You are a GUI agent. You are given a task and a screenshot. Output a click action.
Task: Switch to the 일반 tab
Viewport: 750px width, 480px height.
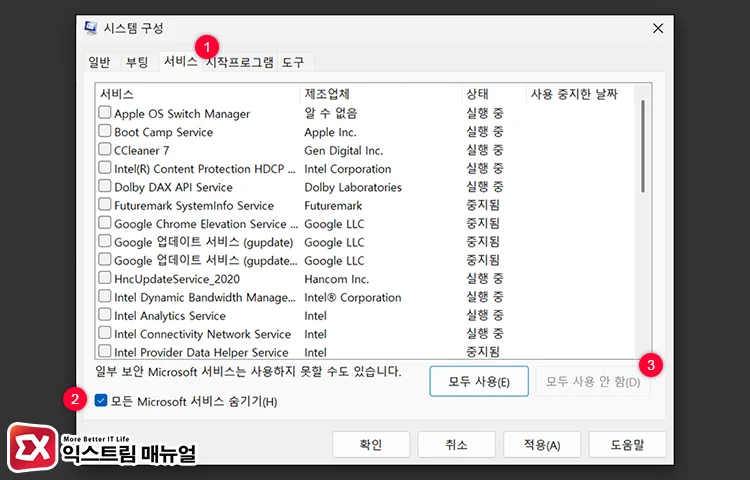point(99,62)
